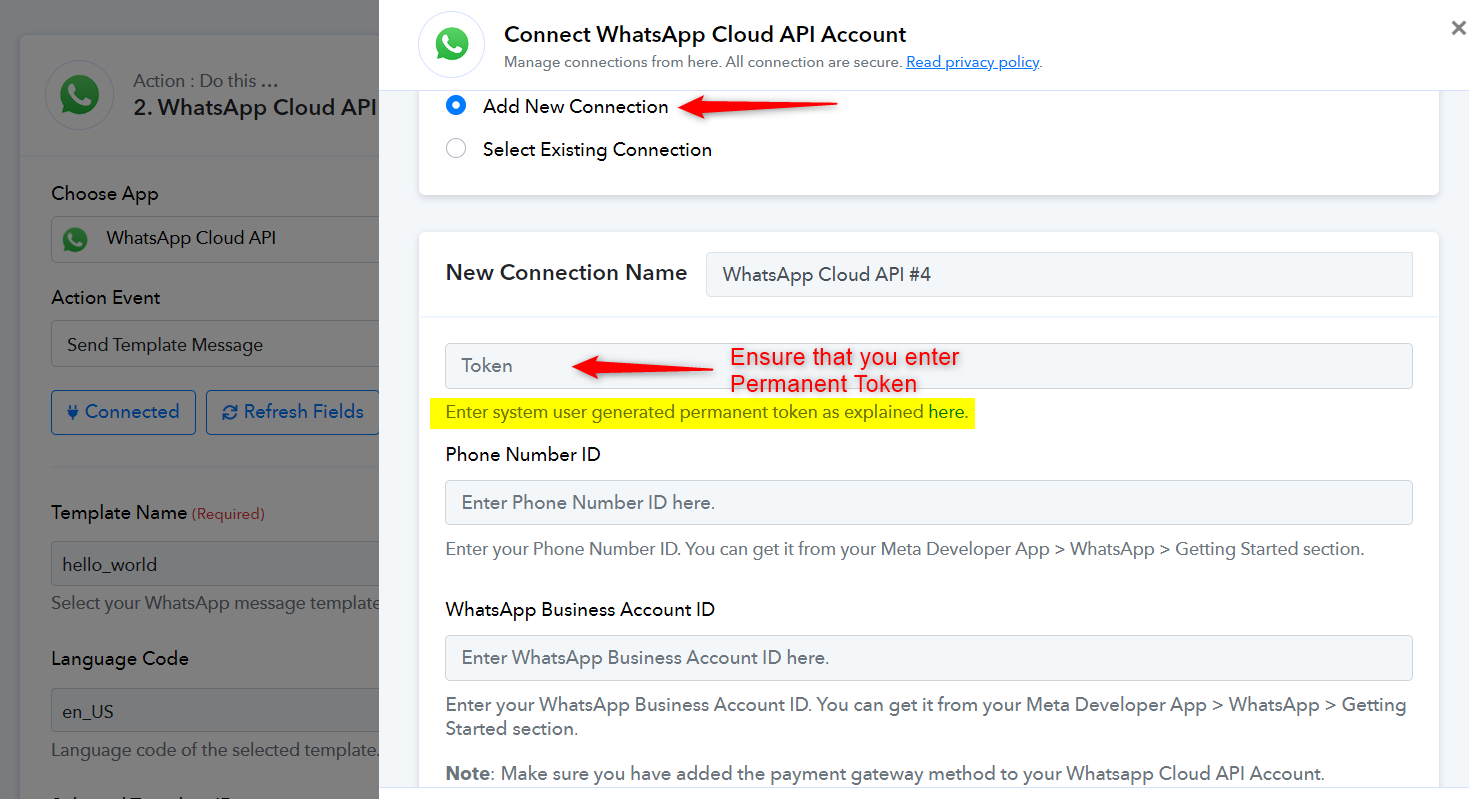Expand the Template Name hello_world dropdown
This screenshot has width=1469, height=799.
(x=215, y=564)
